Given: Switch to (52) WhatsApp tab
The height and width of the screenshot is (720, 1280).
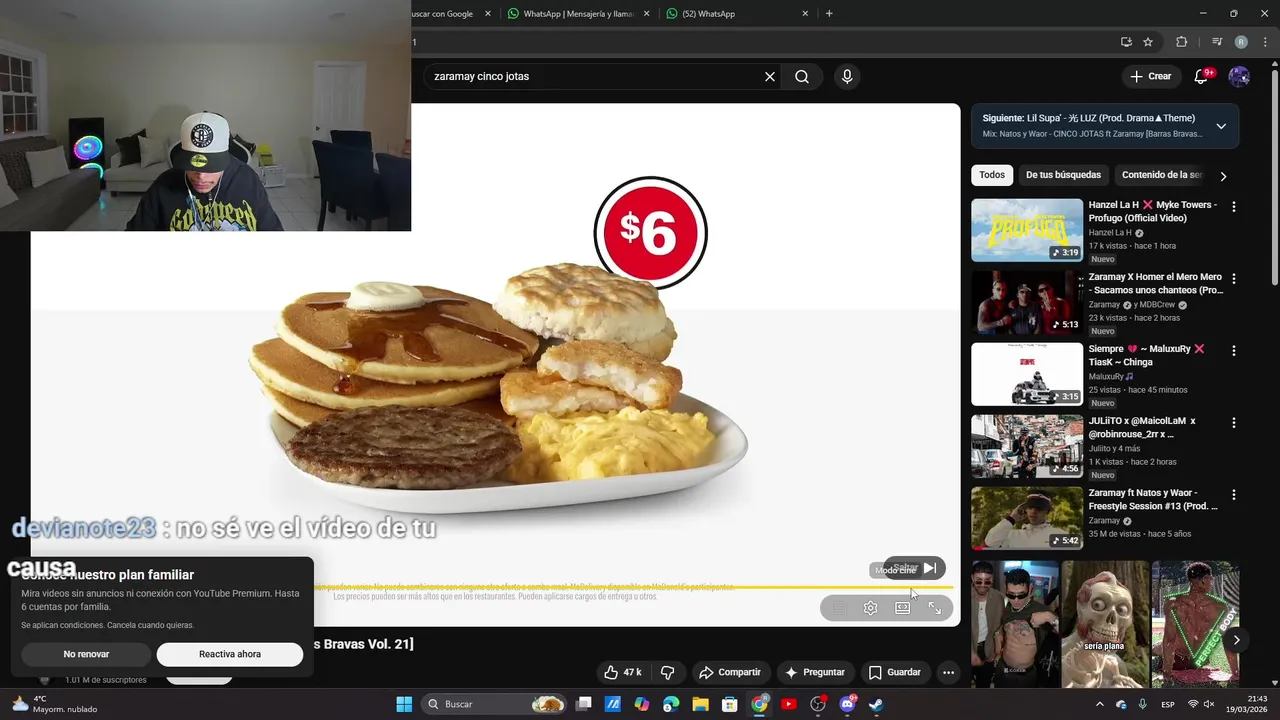Looking at the screenshot, I should (738, 14).
